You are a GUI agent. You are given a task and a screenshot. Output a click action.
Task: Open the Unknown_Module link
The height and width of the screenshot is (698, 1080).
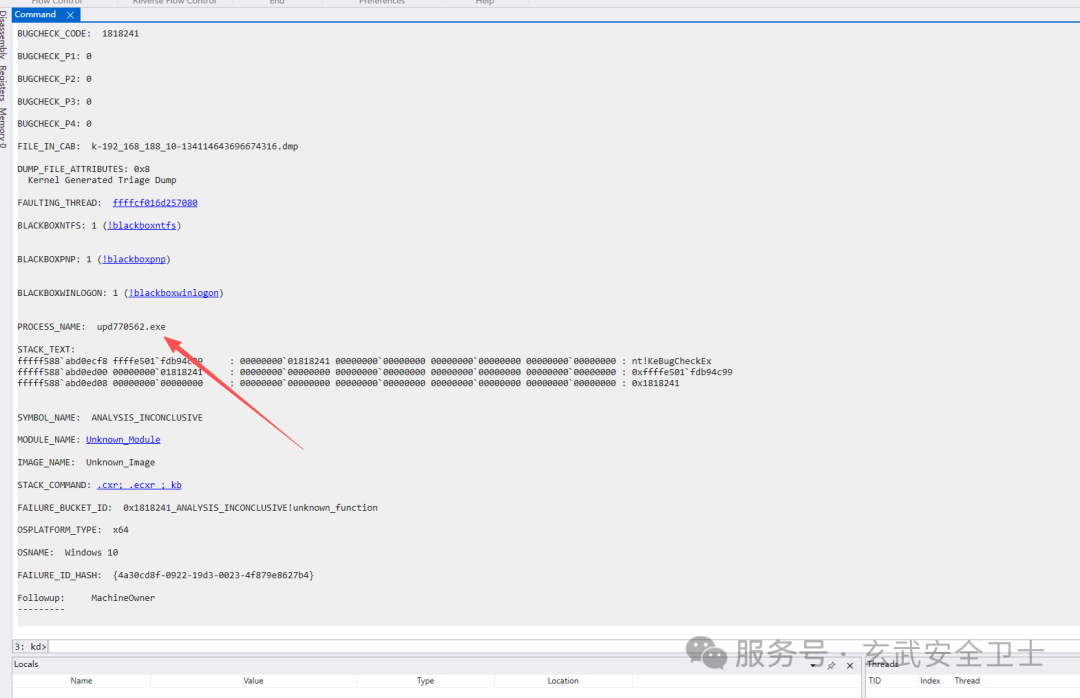click(x=123, y=440)
